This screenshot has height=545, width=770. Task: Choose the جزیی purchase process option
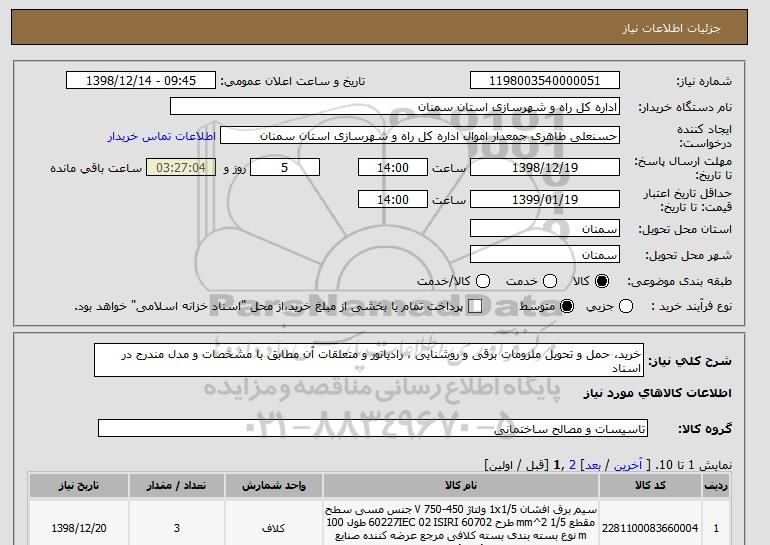tap(626, 306)
